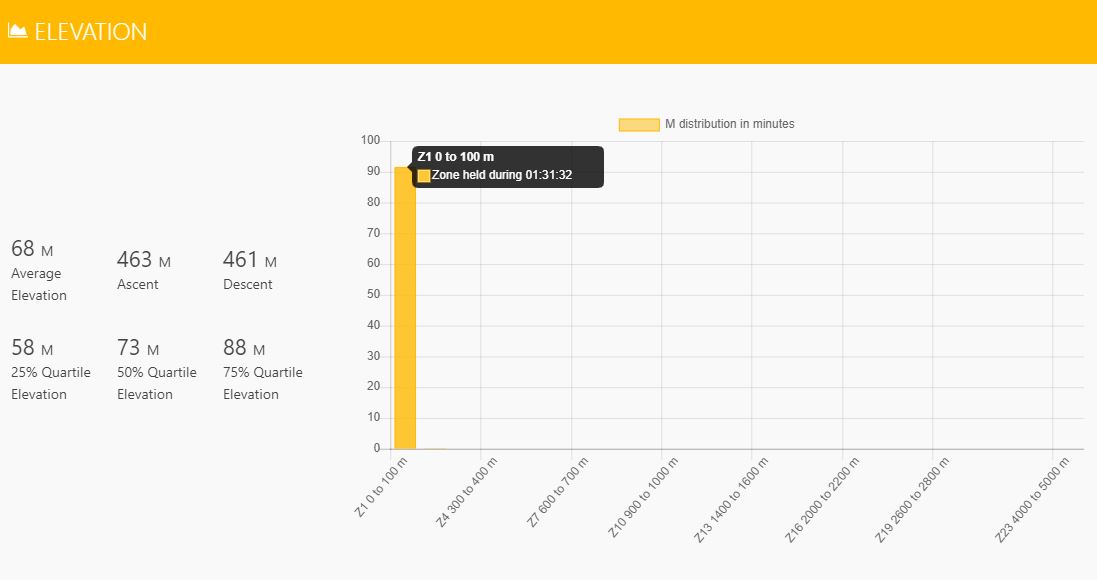
Task: Click the Z4 300 to 400 m axis label
Action: coord(467,492)
